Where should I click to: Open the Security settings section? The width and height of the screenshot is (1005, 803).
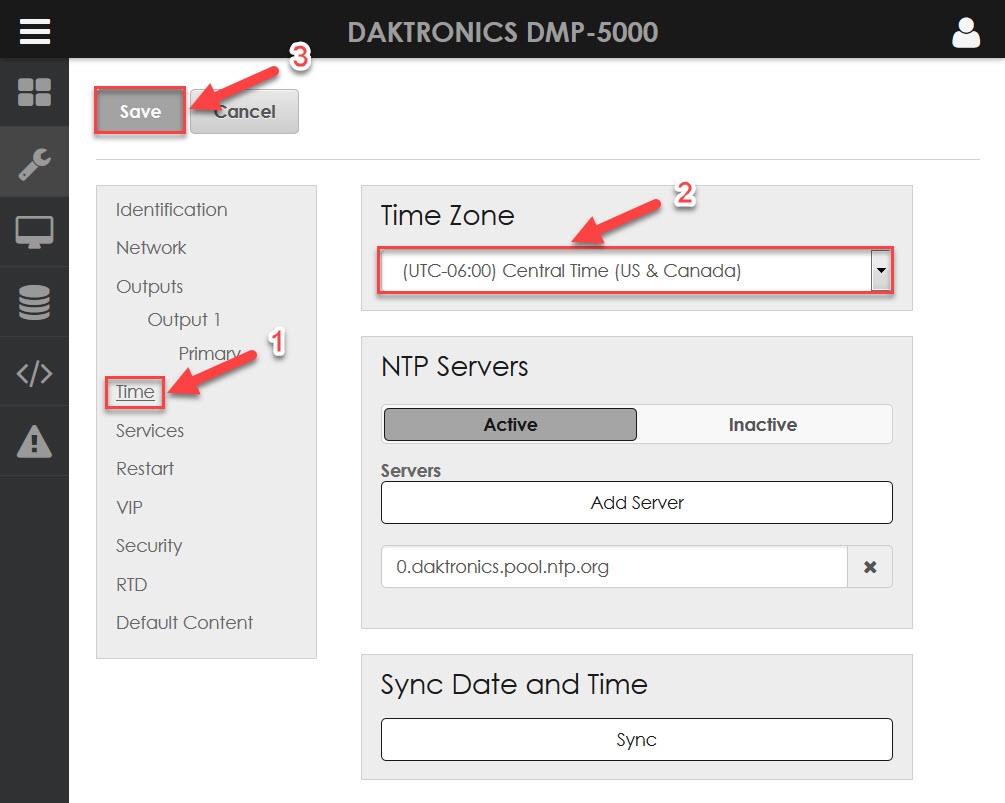point(149,546)
